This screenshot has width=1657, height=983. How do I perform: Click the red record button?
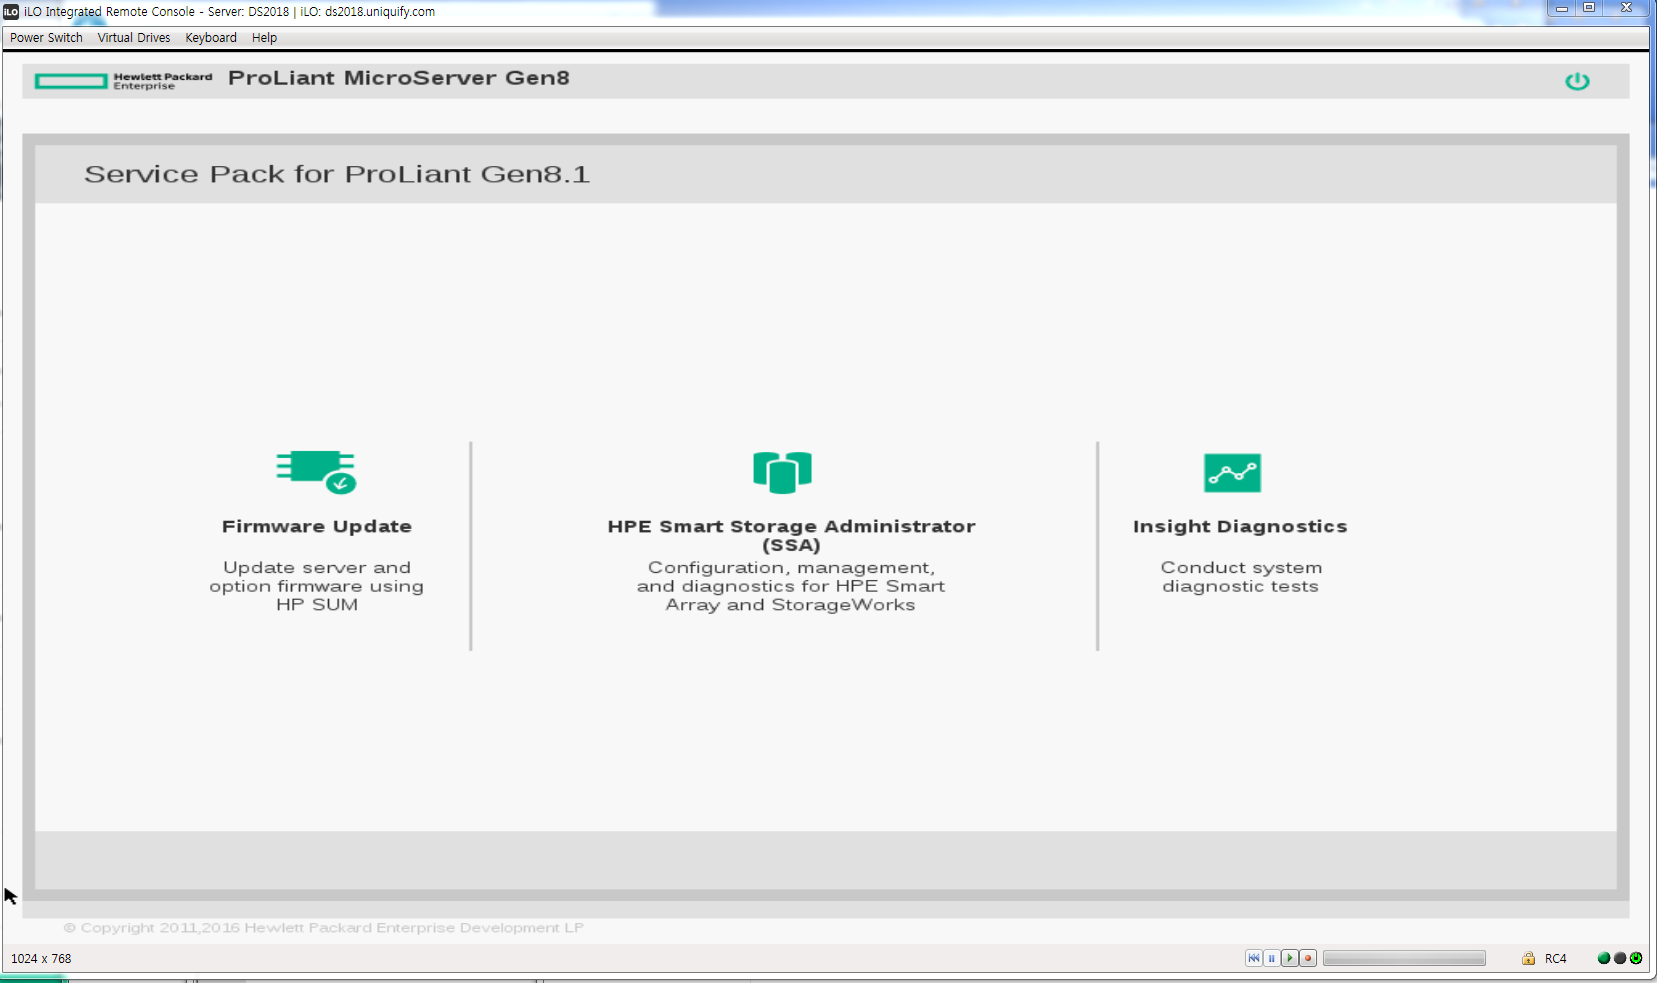click(x=1307, y=958)
